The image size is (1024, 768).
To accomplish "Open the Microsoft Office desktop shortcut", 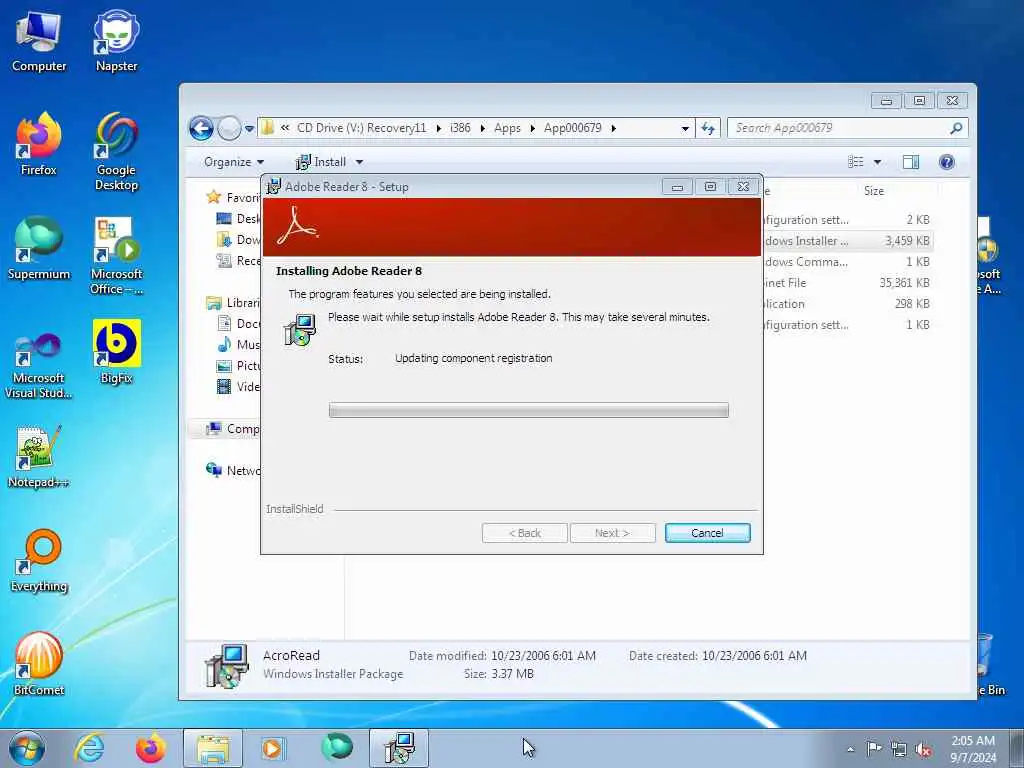I will [116, 255].
